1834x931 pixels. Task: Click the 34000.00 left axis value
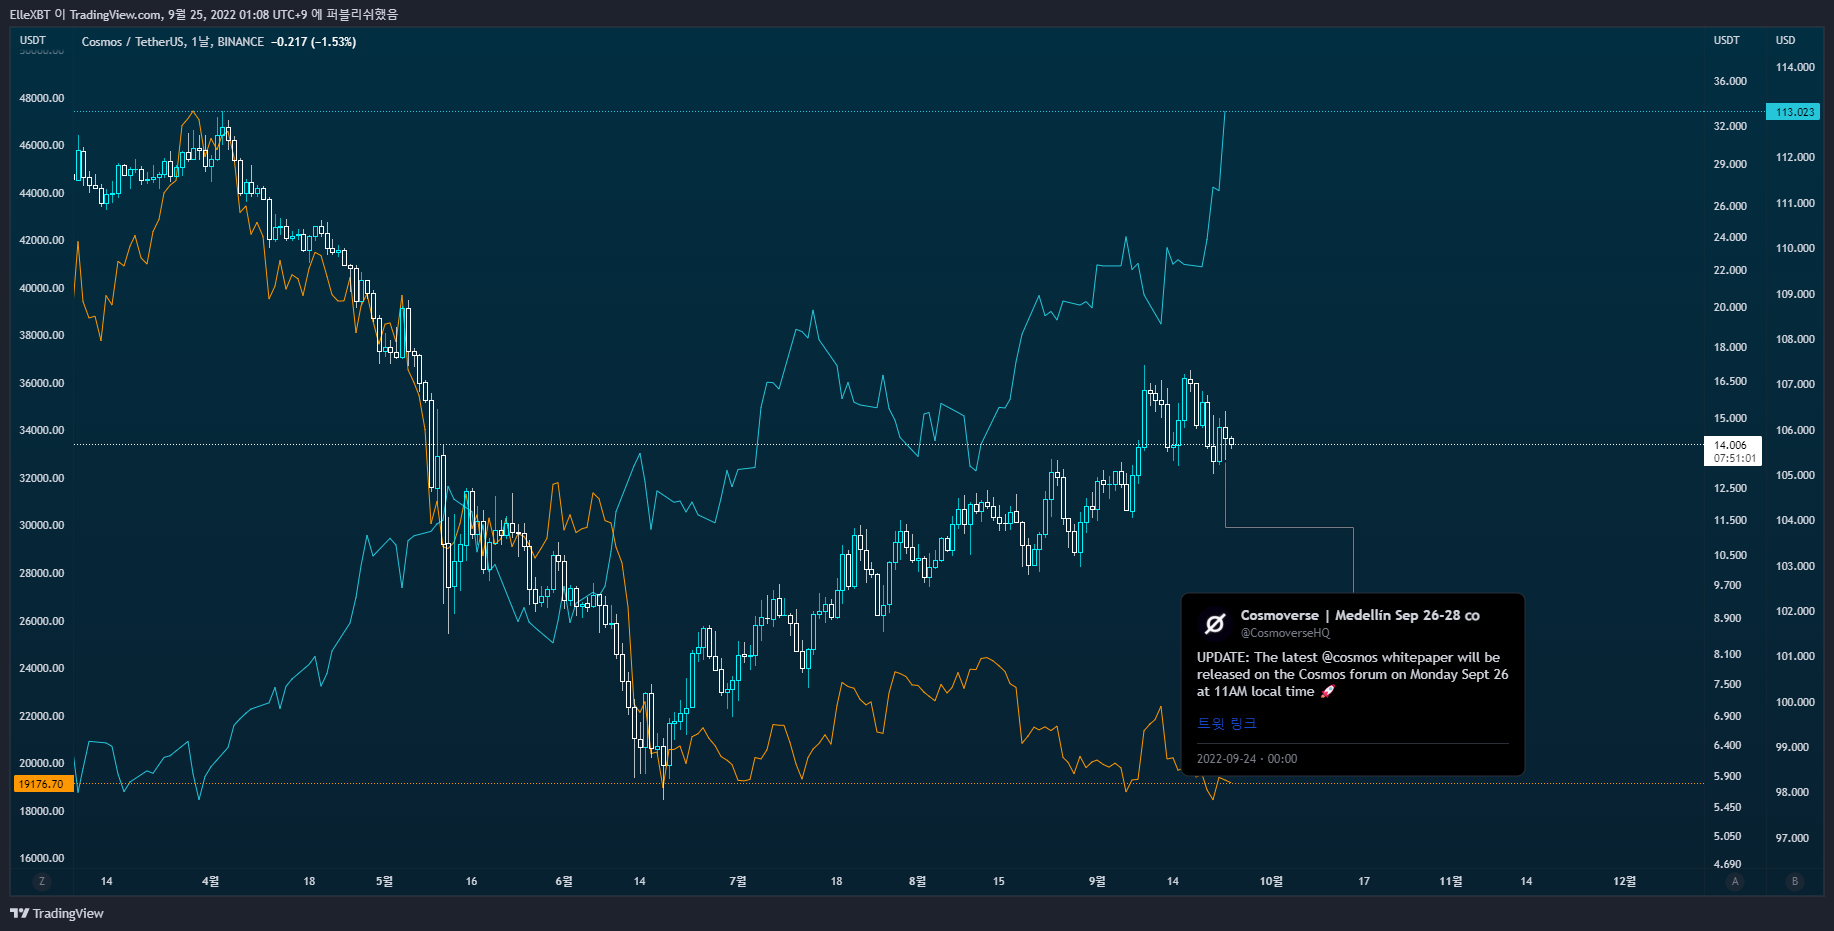(x=42, y=430)
